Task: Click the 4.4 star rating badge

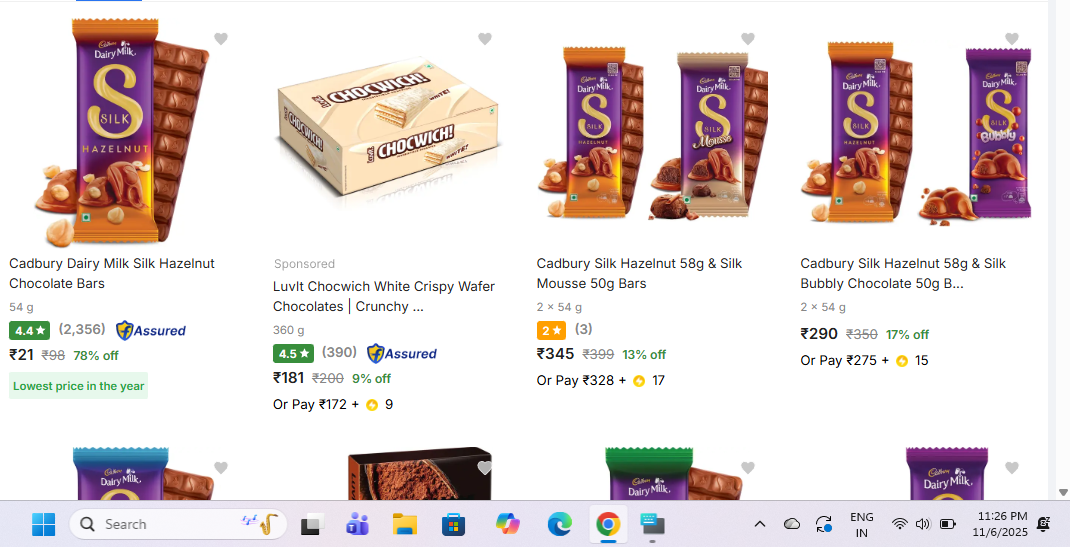Action: click(x=29, y=330)
